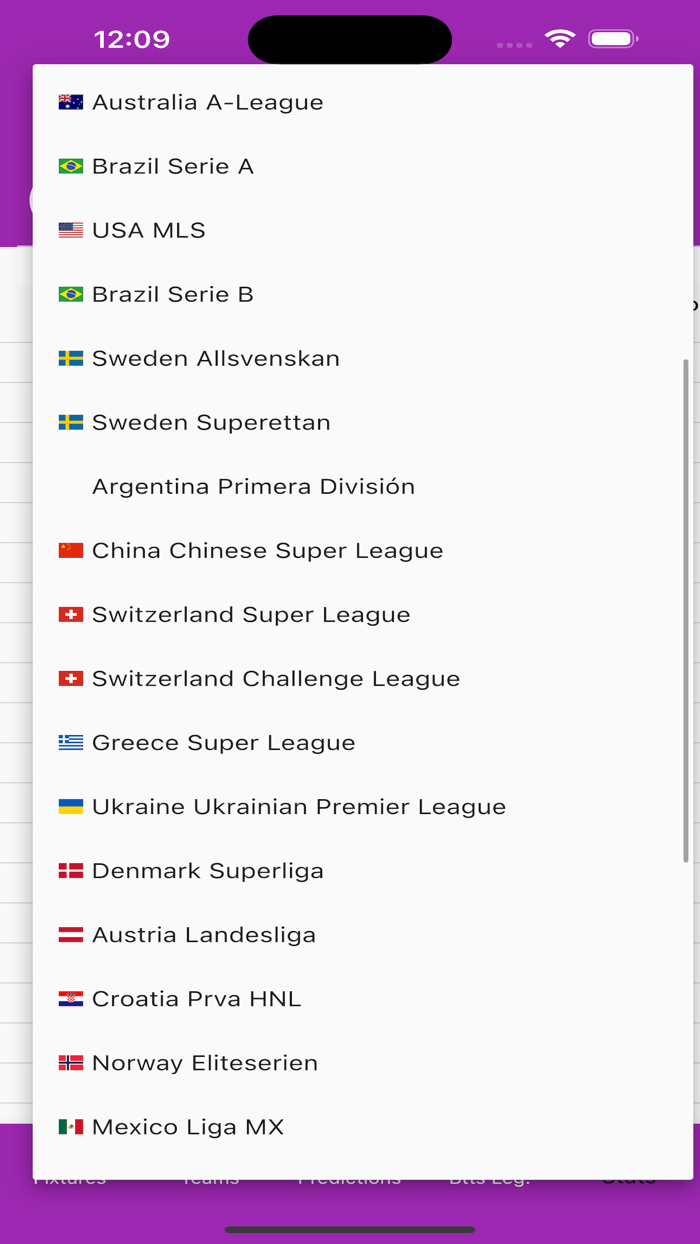Click the USA flag beside MLS
Screen dimensions: 700x1244
pos(69,230)
